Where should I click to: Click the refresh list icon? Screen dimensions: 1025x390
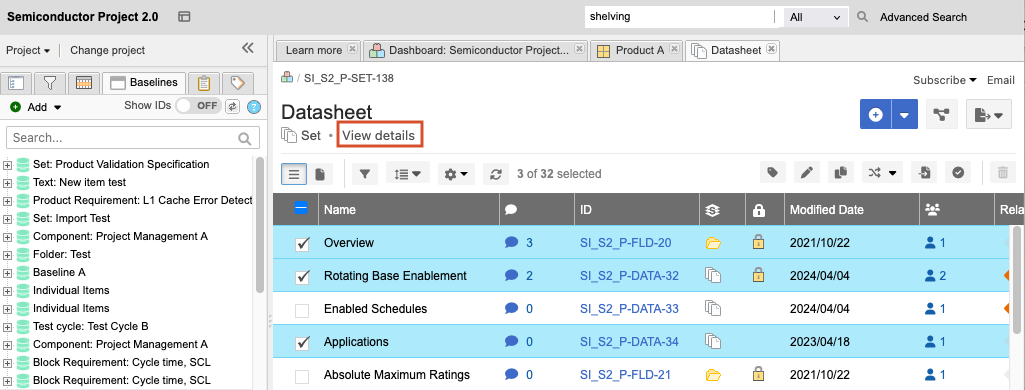pos(496,174)
